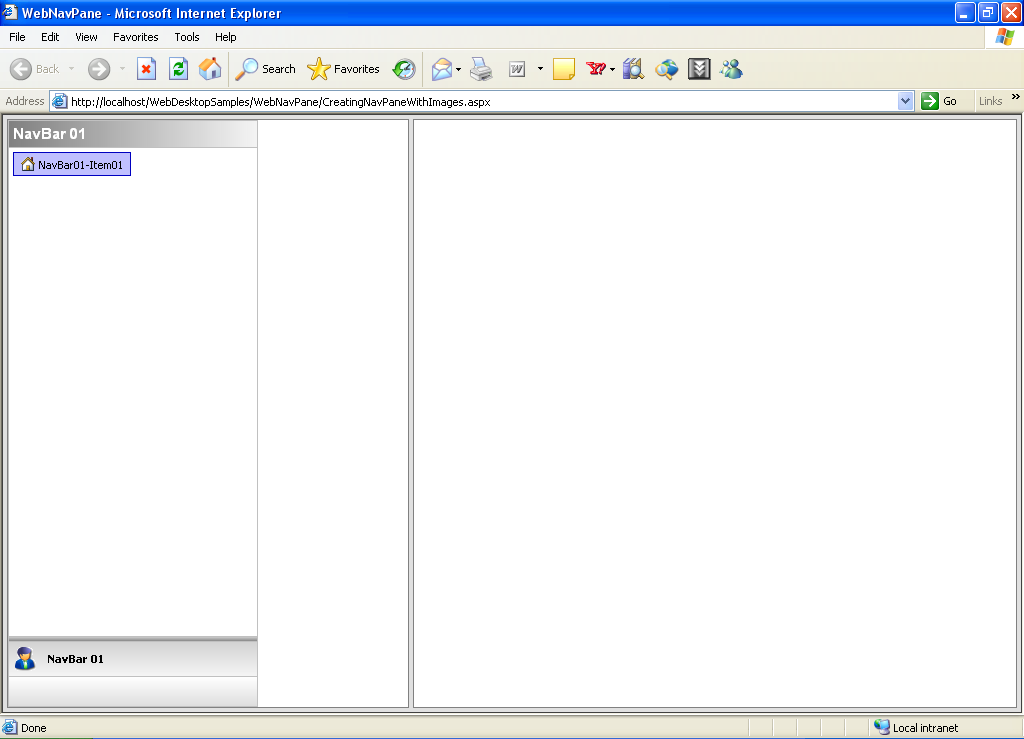Open the address bar dropdown arrow
The height and width of the screenshot is (739, 1024).
[x=906, y=101]
